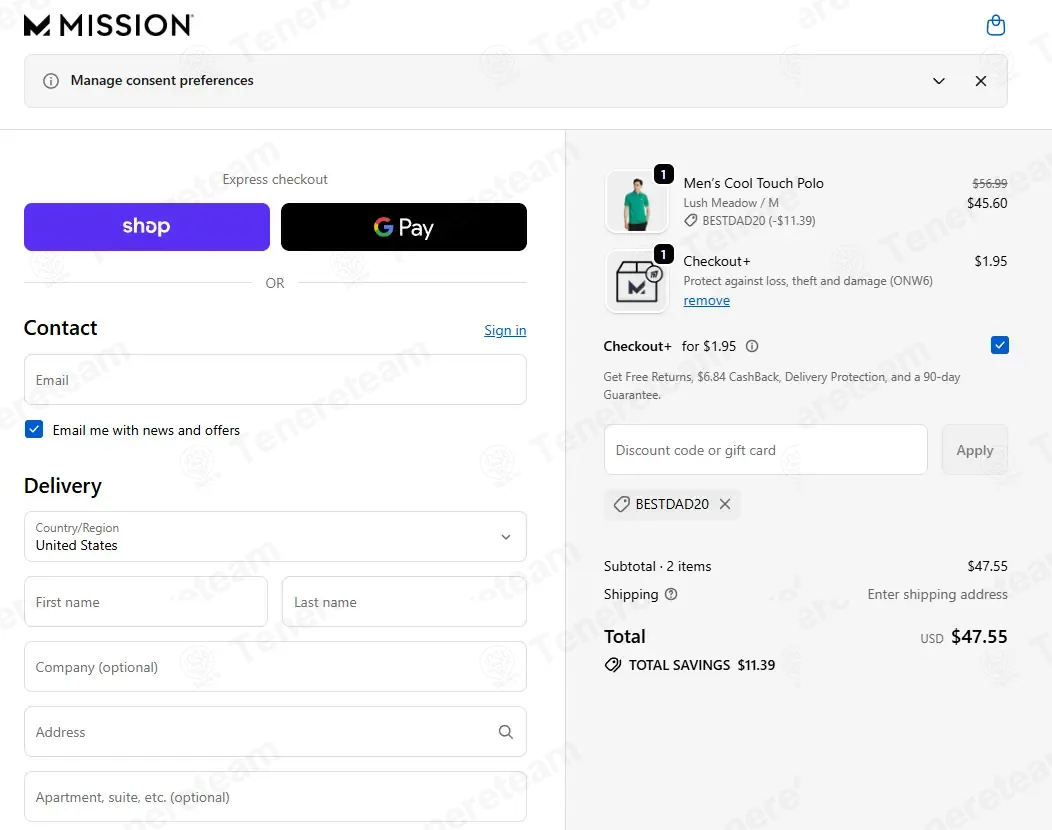The width and height of the screenshot is (1052, 830).
Task: Dismiss the consent preferences banner
Action: (980, 81)
